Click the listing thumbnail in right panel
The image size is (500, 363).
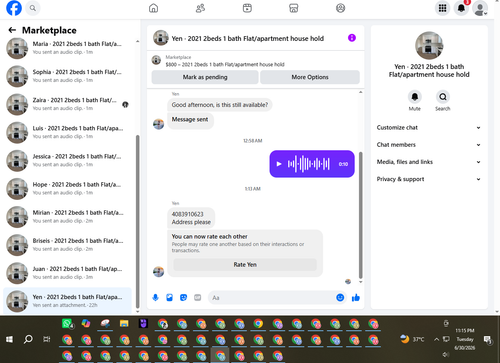click(x=429, y=46)
